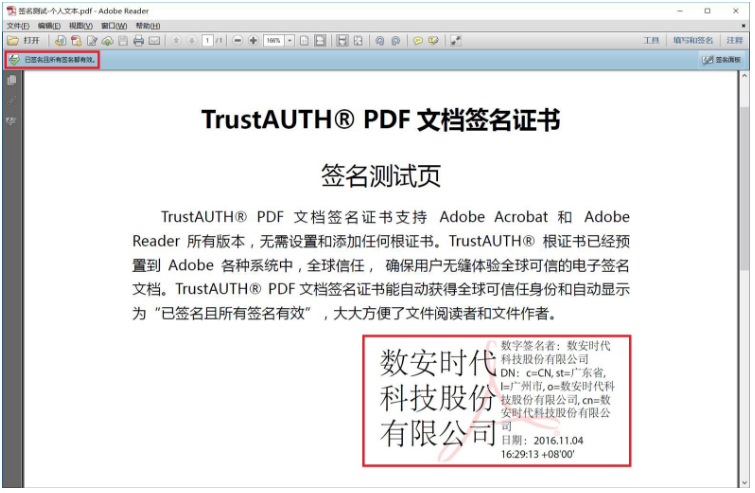Click the 签名测试页 subtitle
The image size is (755, 493).
pos(381,175)
